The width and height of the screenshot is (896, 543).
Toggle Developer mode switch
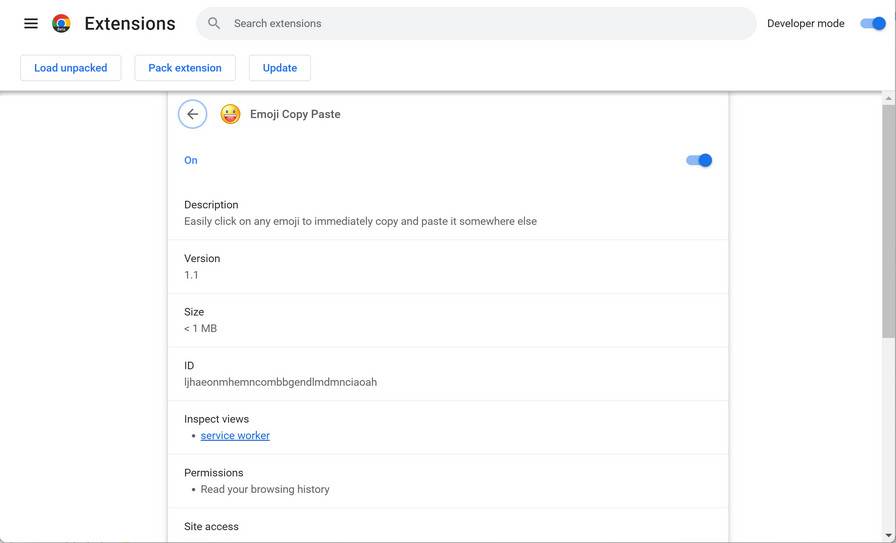(x=872, y=23)
